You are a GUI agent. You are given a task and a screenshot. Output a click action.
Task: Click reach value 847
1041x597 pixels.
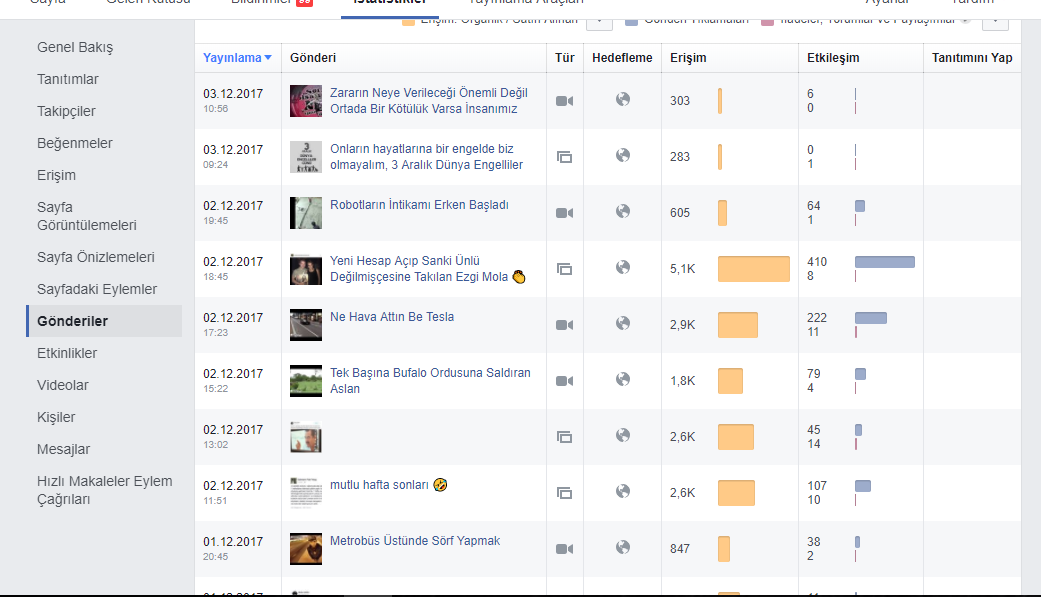click(x=680, y=549)
